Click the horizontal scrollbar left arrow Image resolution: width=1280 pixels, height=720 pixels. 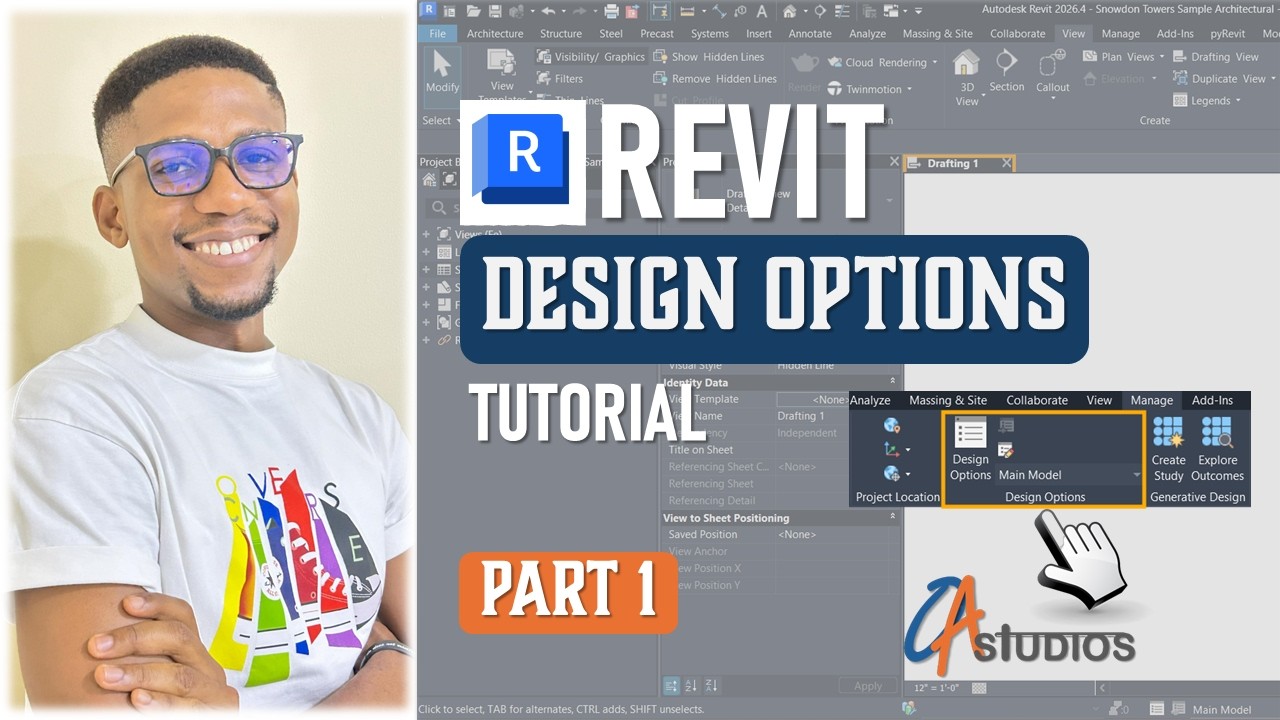pyautogui.click(x=1102, y=688)
